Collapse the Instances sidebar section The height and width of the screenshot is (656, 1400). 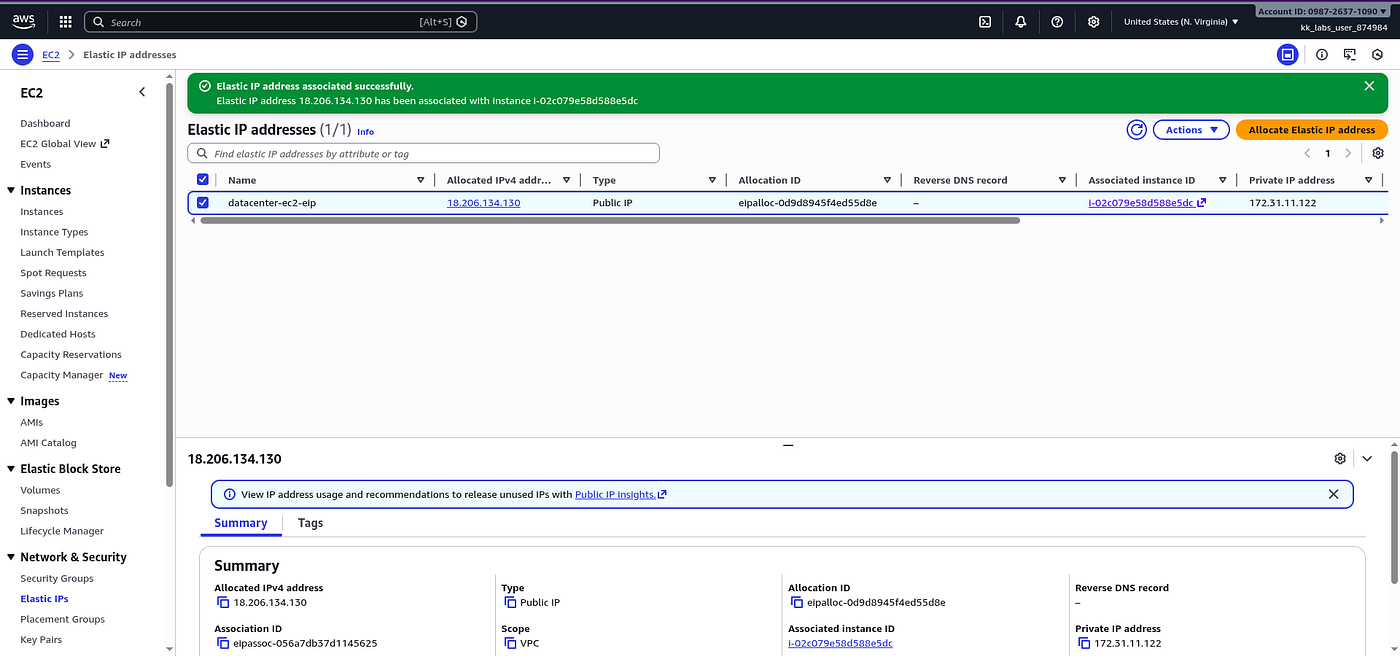point(11,190)
